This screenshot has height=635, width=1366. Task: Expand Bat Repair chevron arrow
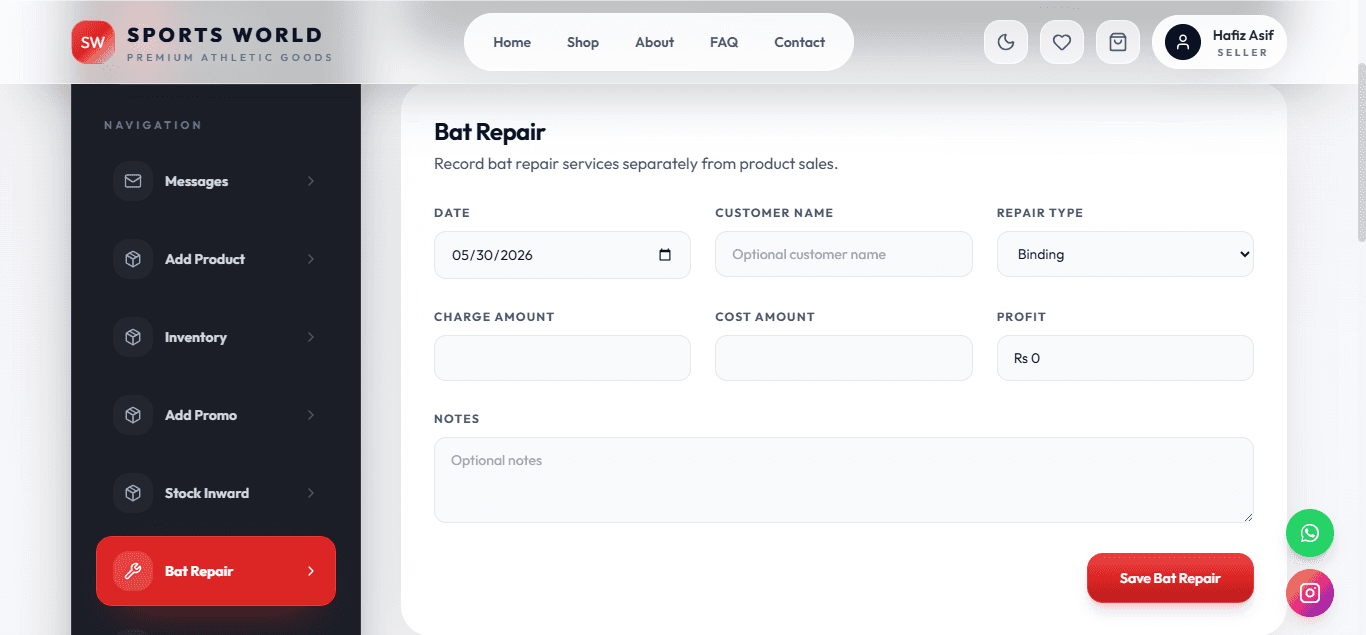311,571
